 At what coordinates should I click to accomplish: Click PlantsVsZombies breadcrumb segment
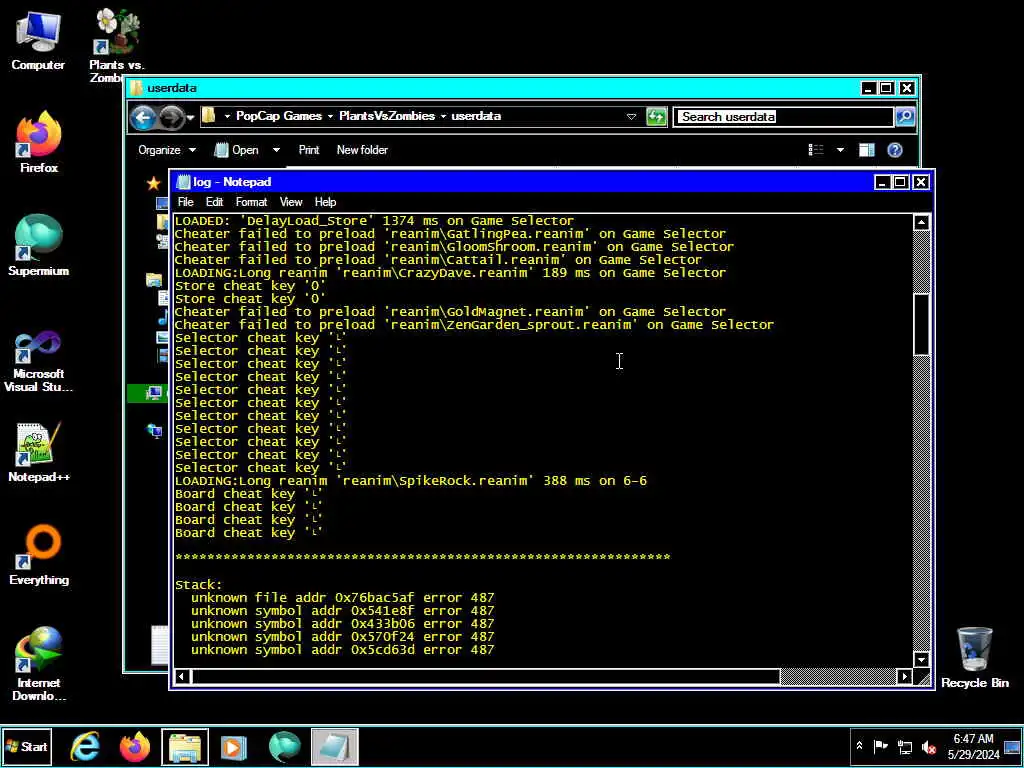[x=387, y=116]
